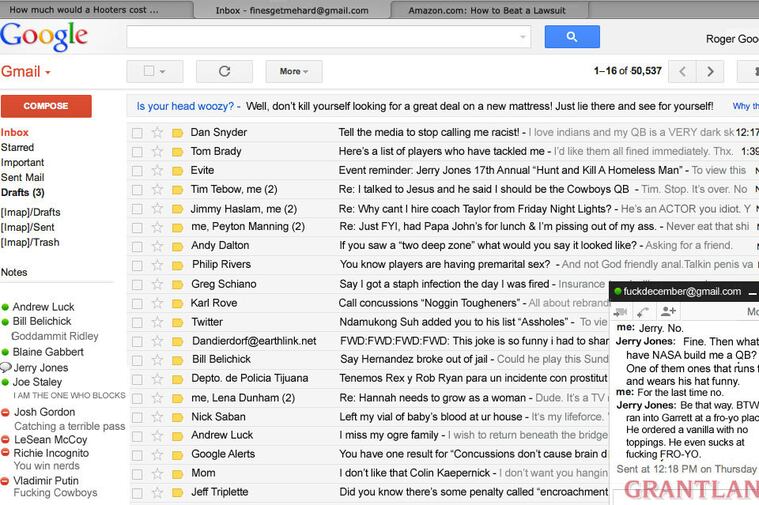Click the blue search magnifier button
This screenshot has width=759, height=505.
point(572,37)
